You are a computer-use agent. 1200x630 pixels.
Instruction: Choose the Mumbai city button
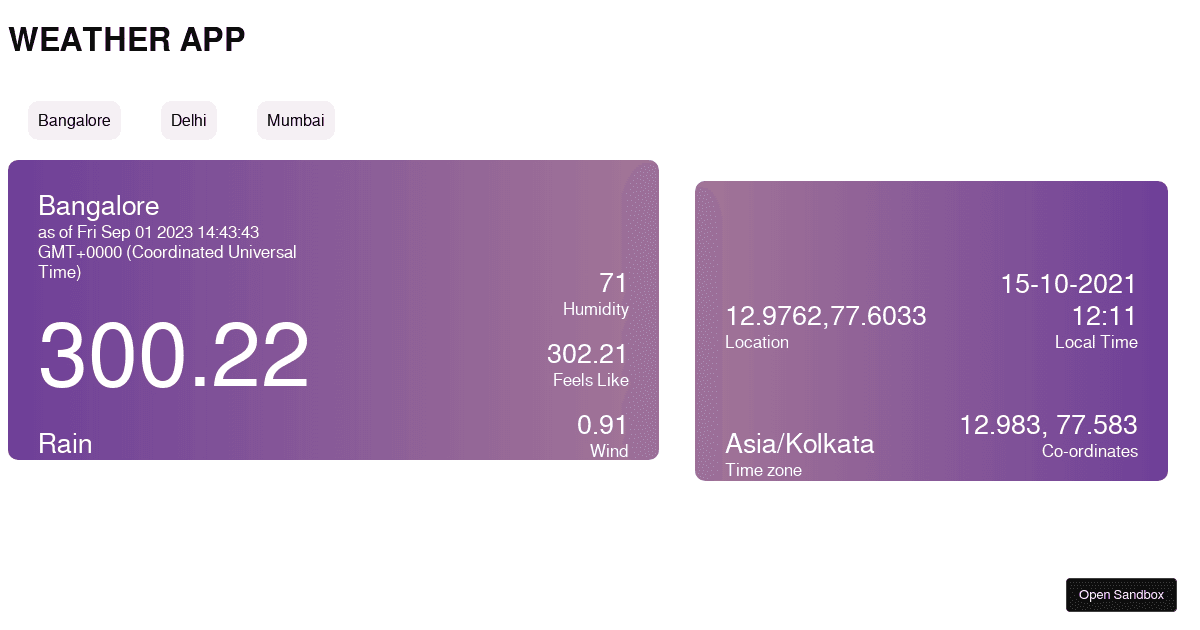(x=296, y=120)
